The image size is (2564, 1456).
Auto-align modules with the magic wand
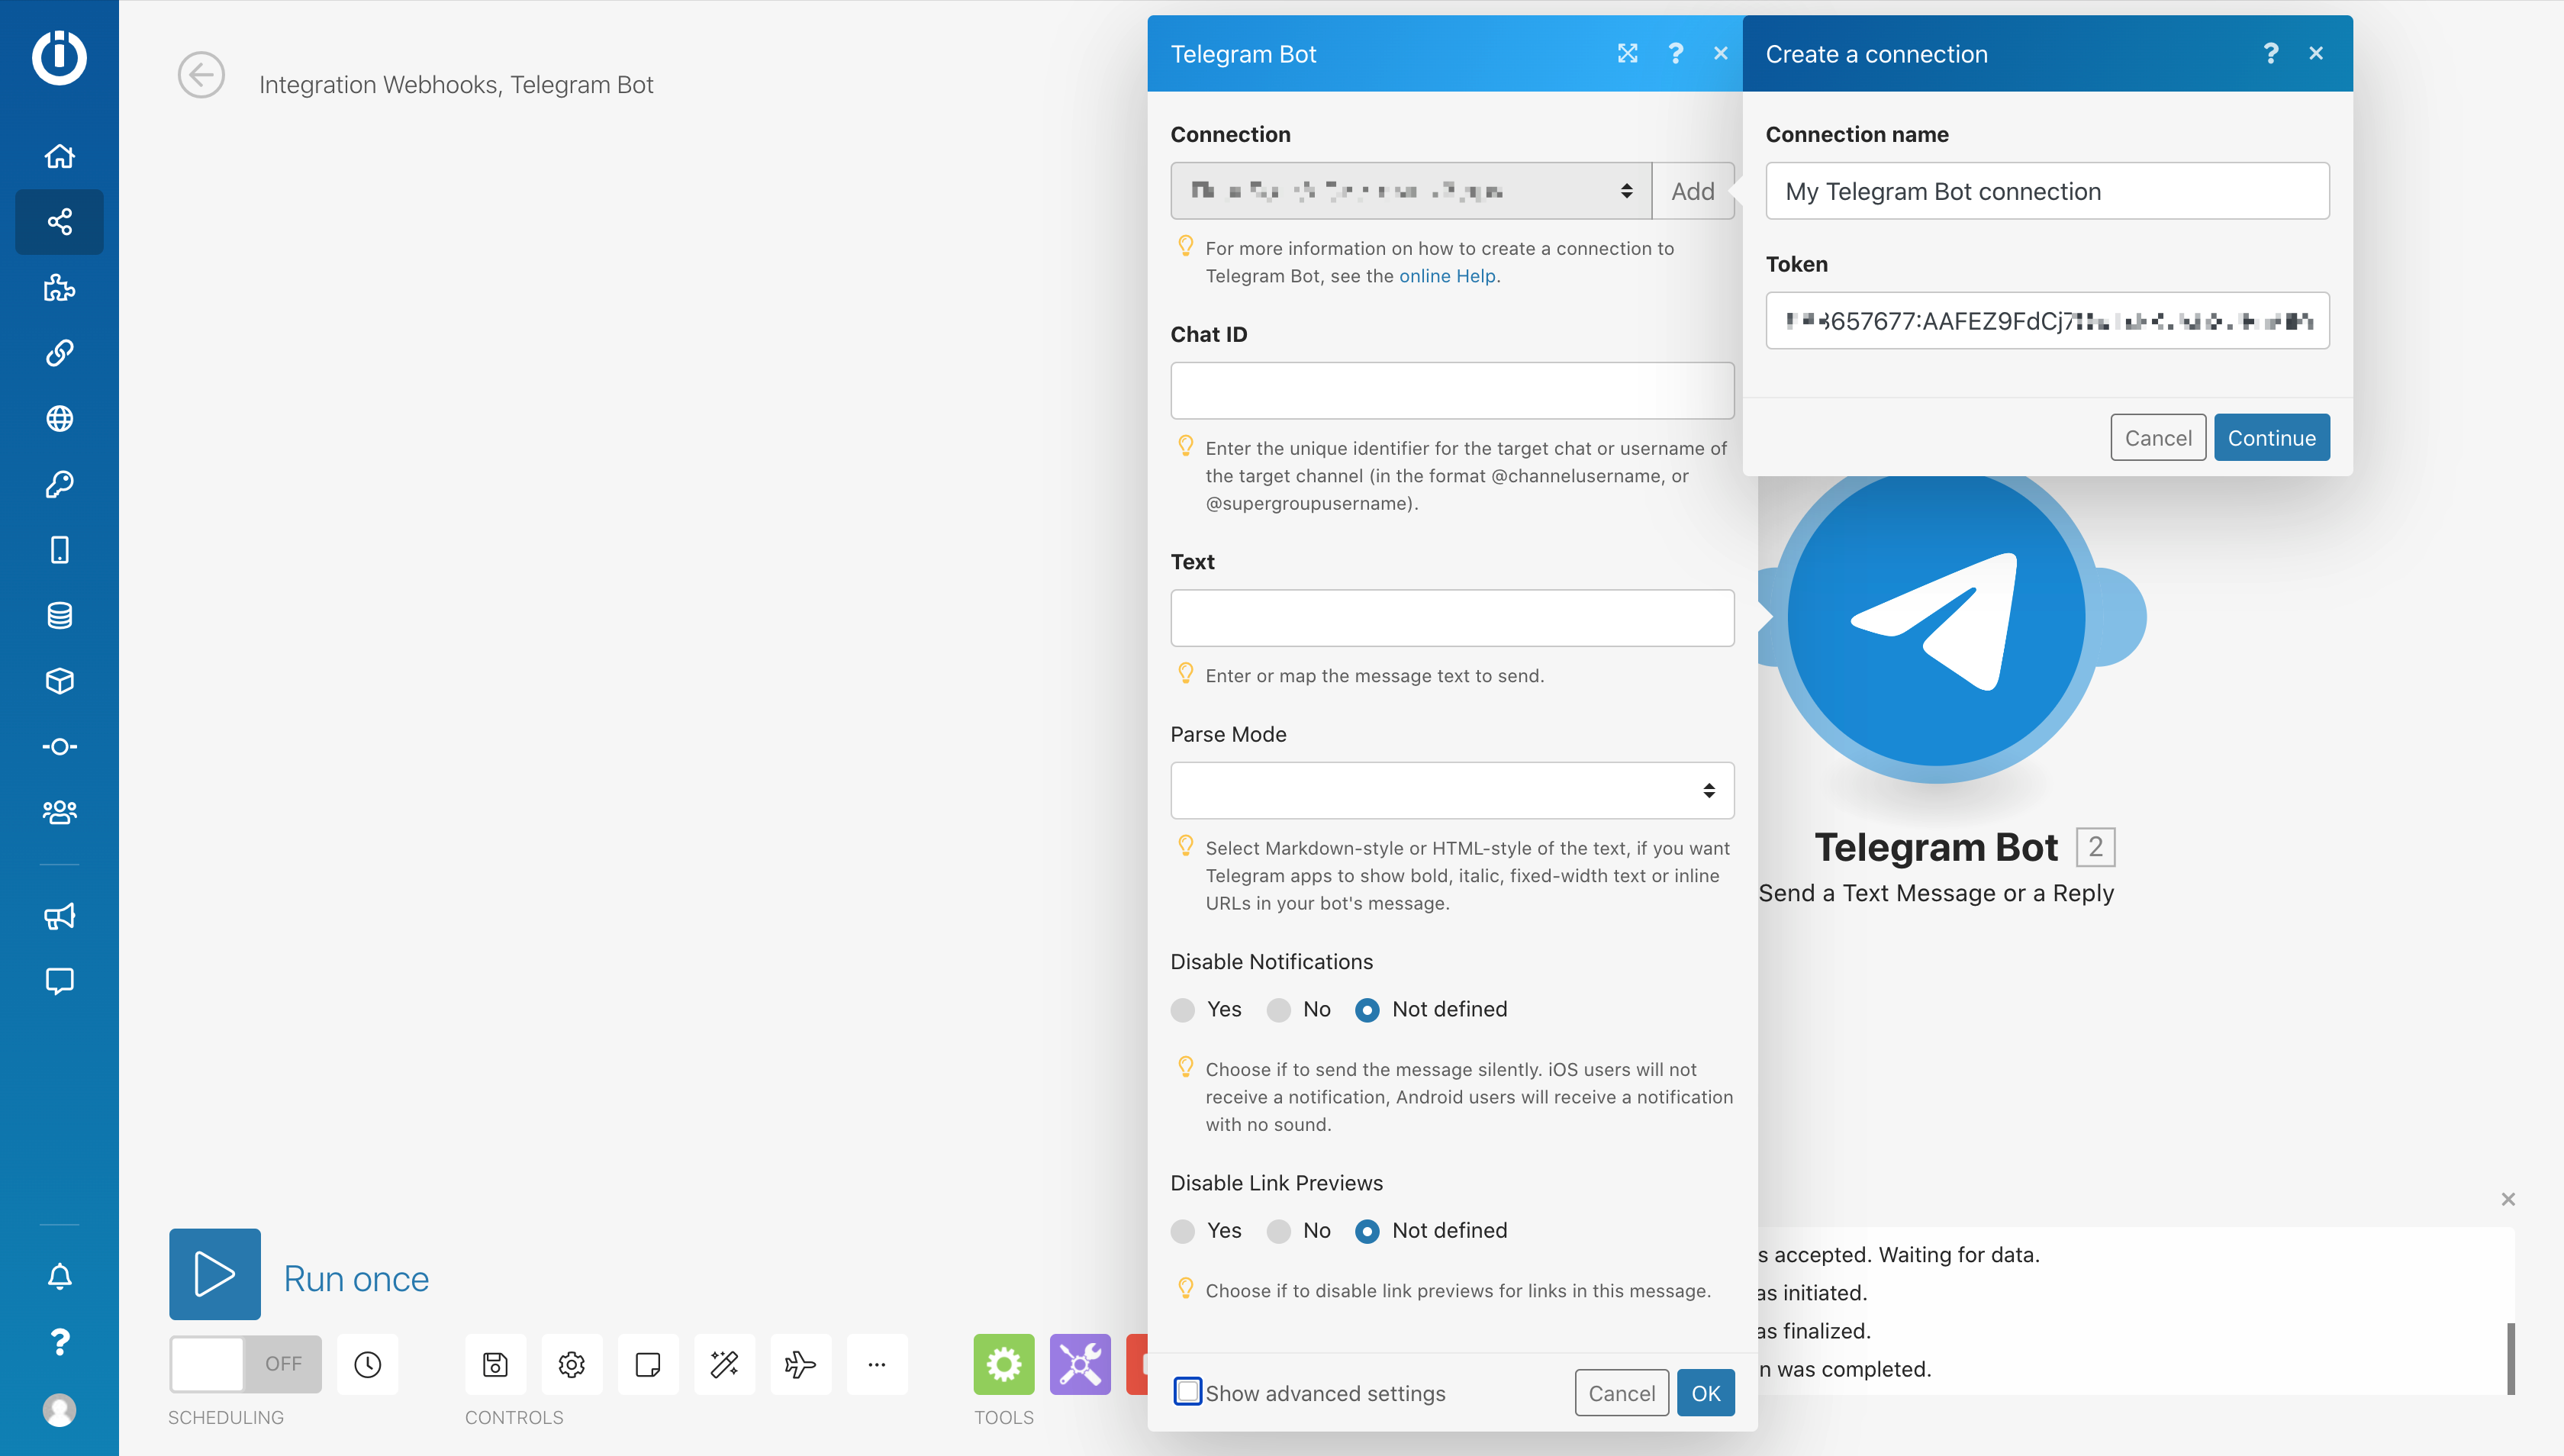[x=724, y=1364]
